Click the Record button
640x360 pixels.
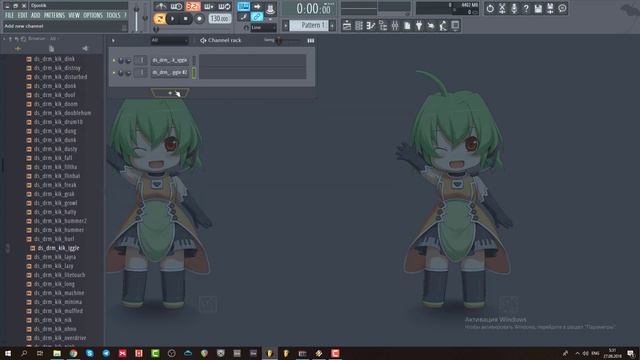pos(199,19)
